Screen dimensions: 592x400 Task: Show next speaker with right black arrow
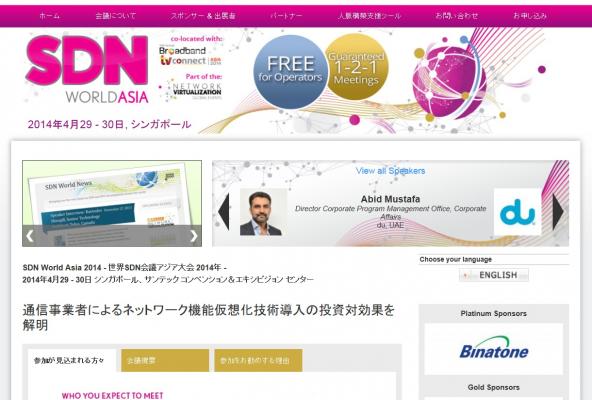coord(558,212)
